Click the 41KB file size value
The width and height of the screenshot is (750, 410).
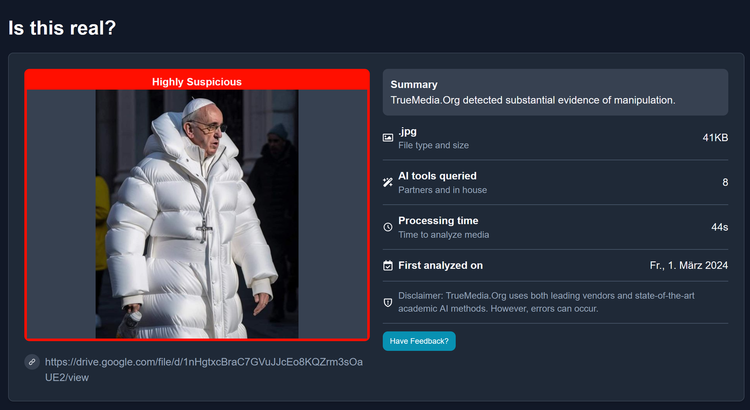click(x=715, y=138)
